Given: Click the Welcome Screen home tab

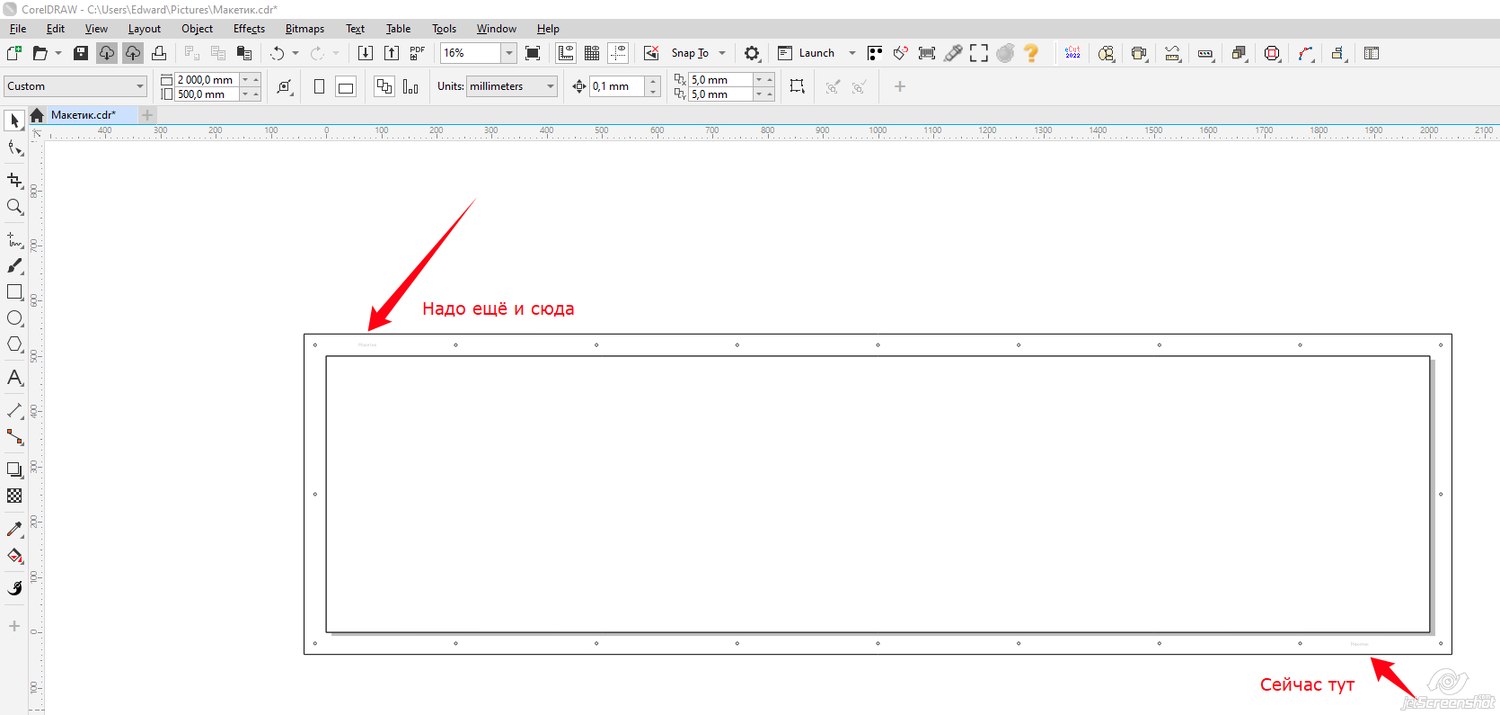Looking at the screenshot, I should 36,115.
